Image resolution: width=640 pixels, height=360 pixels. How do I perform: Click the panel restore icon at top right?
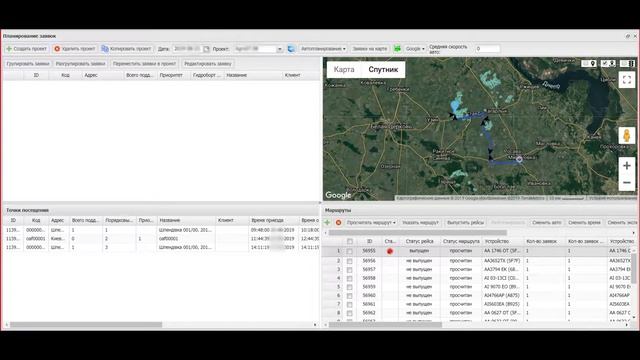click(628, 36)
